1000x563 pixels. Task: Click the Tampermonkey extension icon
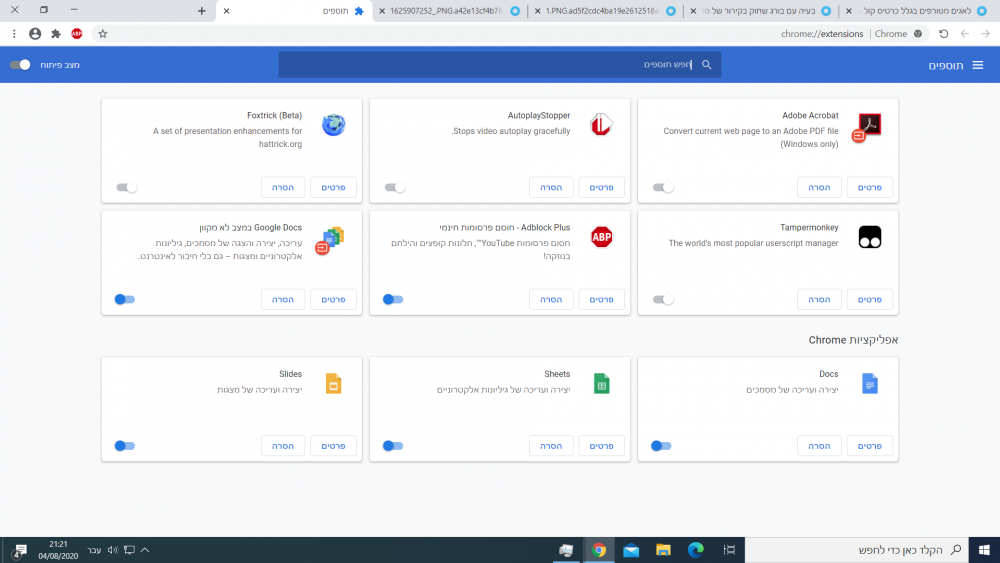870,237
